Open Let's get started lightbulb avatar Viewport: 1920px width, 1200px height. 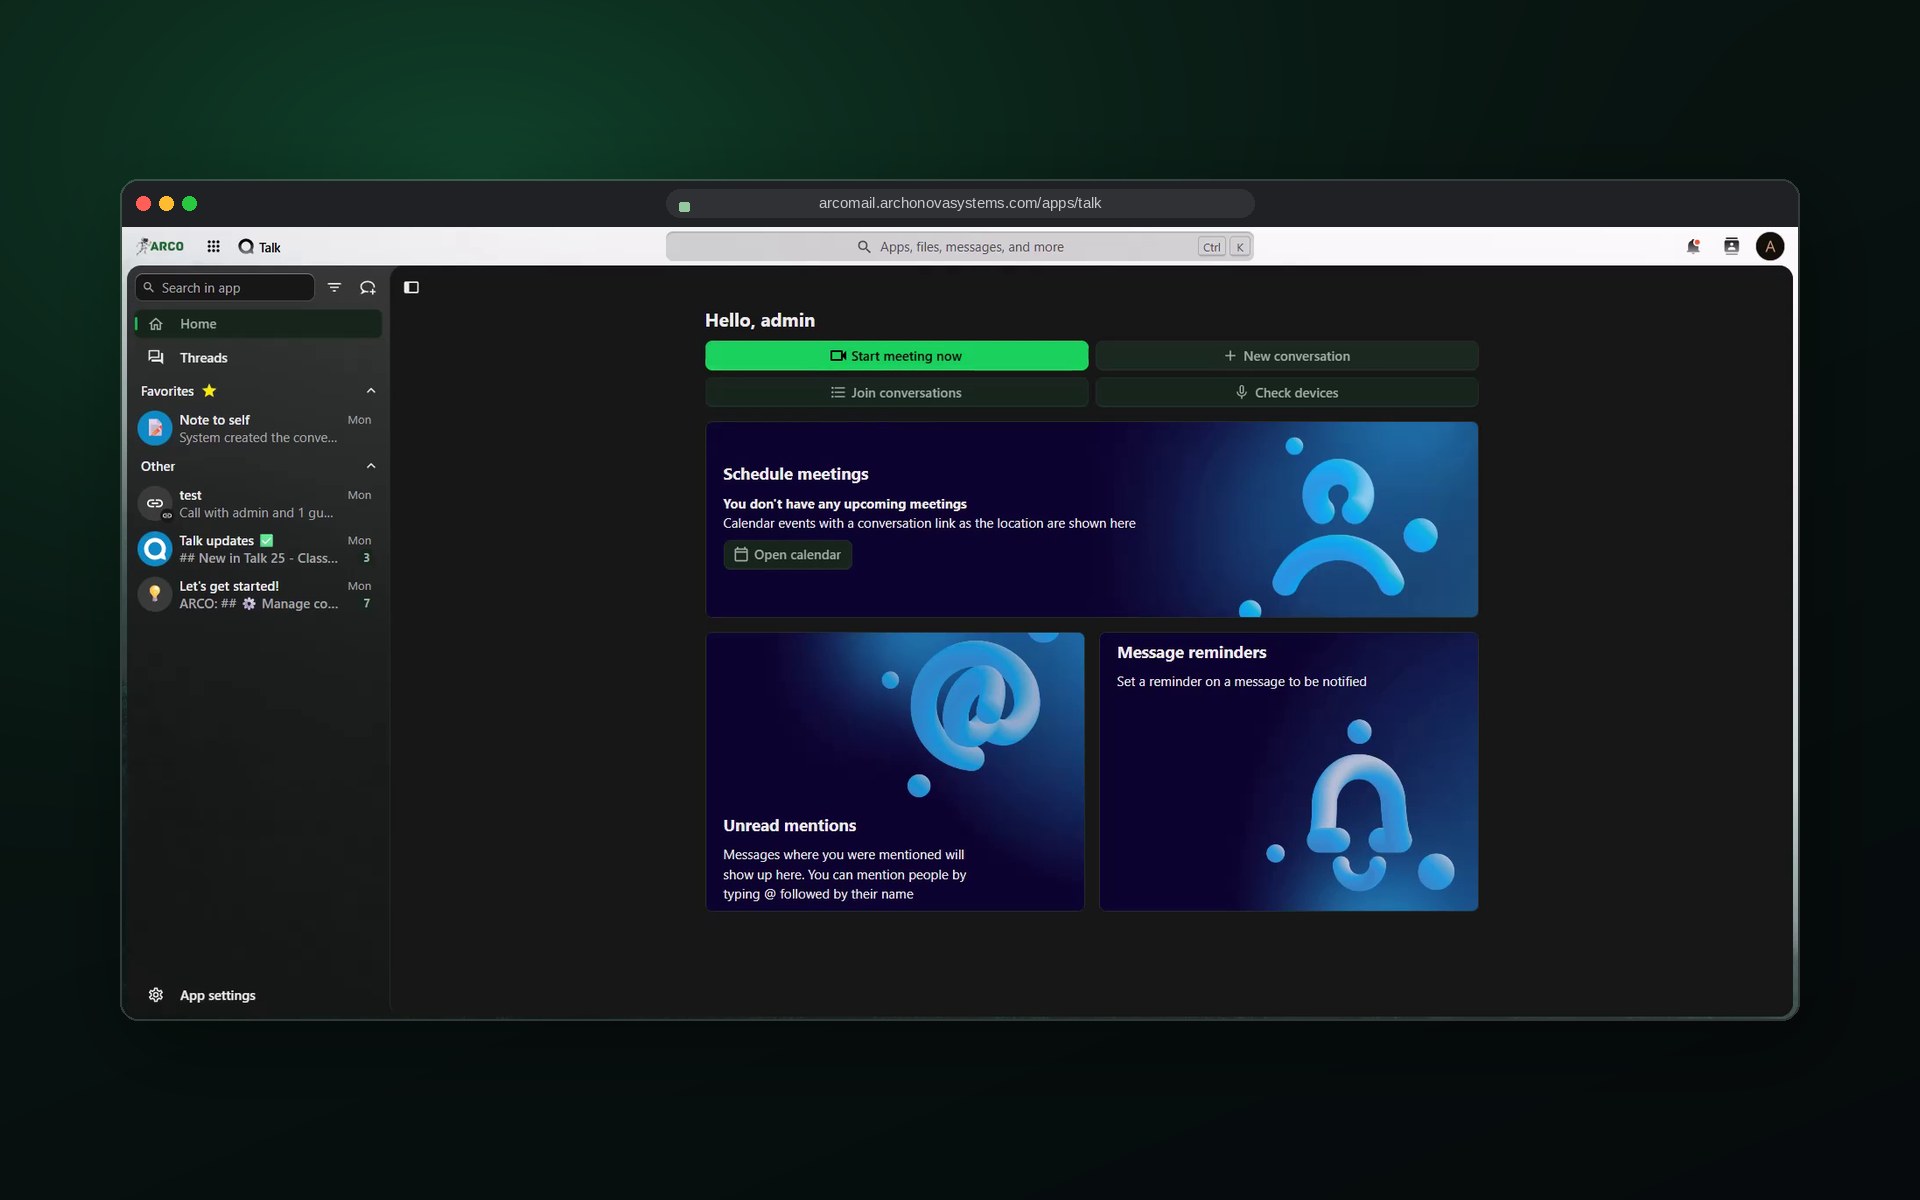tap(155, 594)
